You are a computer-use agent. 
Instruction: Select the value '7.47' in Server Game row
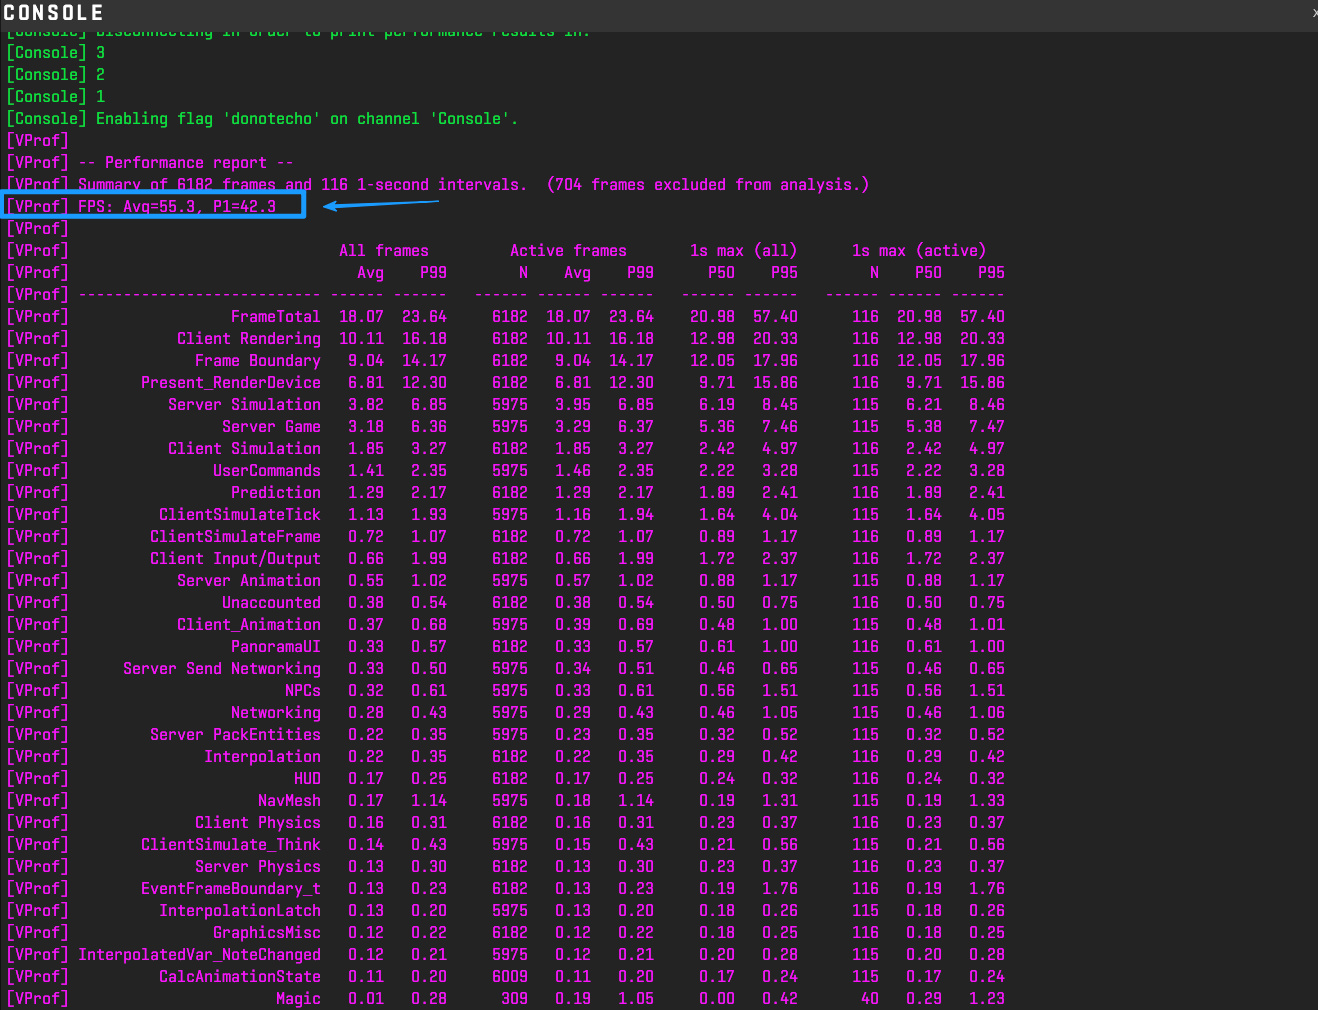pos(987,427)
